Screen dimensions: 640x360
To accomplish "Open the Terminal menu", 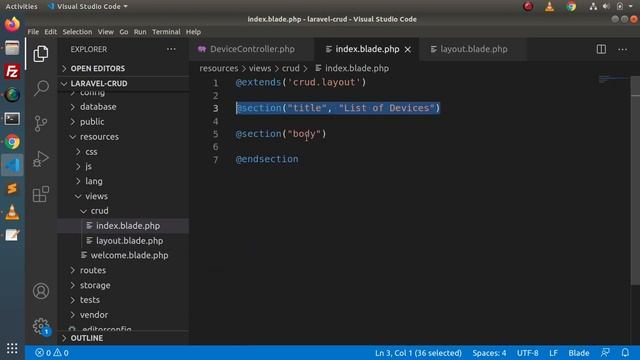I will pos(166,32).
